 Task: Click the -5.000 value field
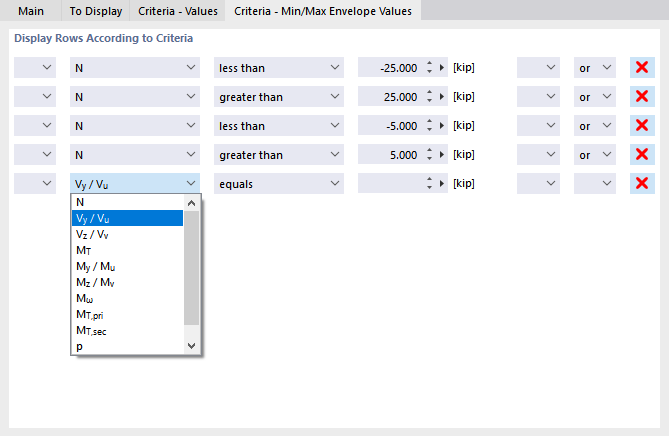click(x=390, y=125)
